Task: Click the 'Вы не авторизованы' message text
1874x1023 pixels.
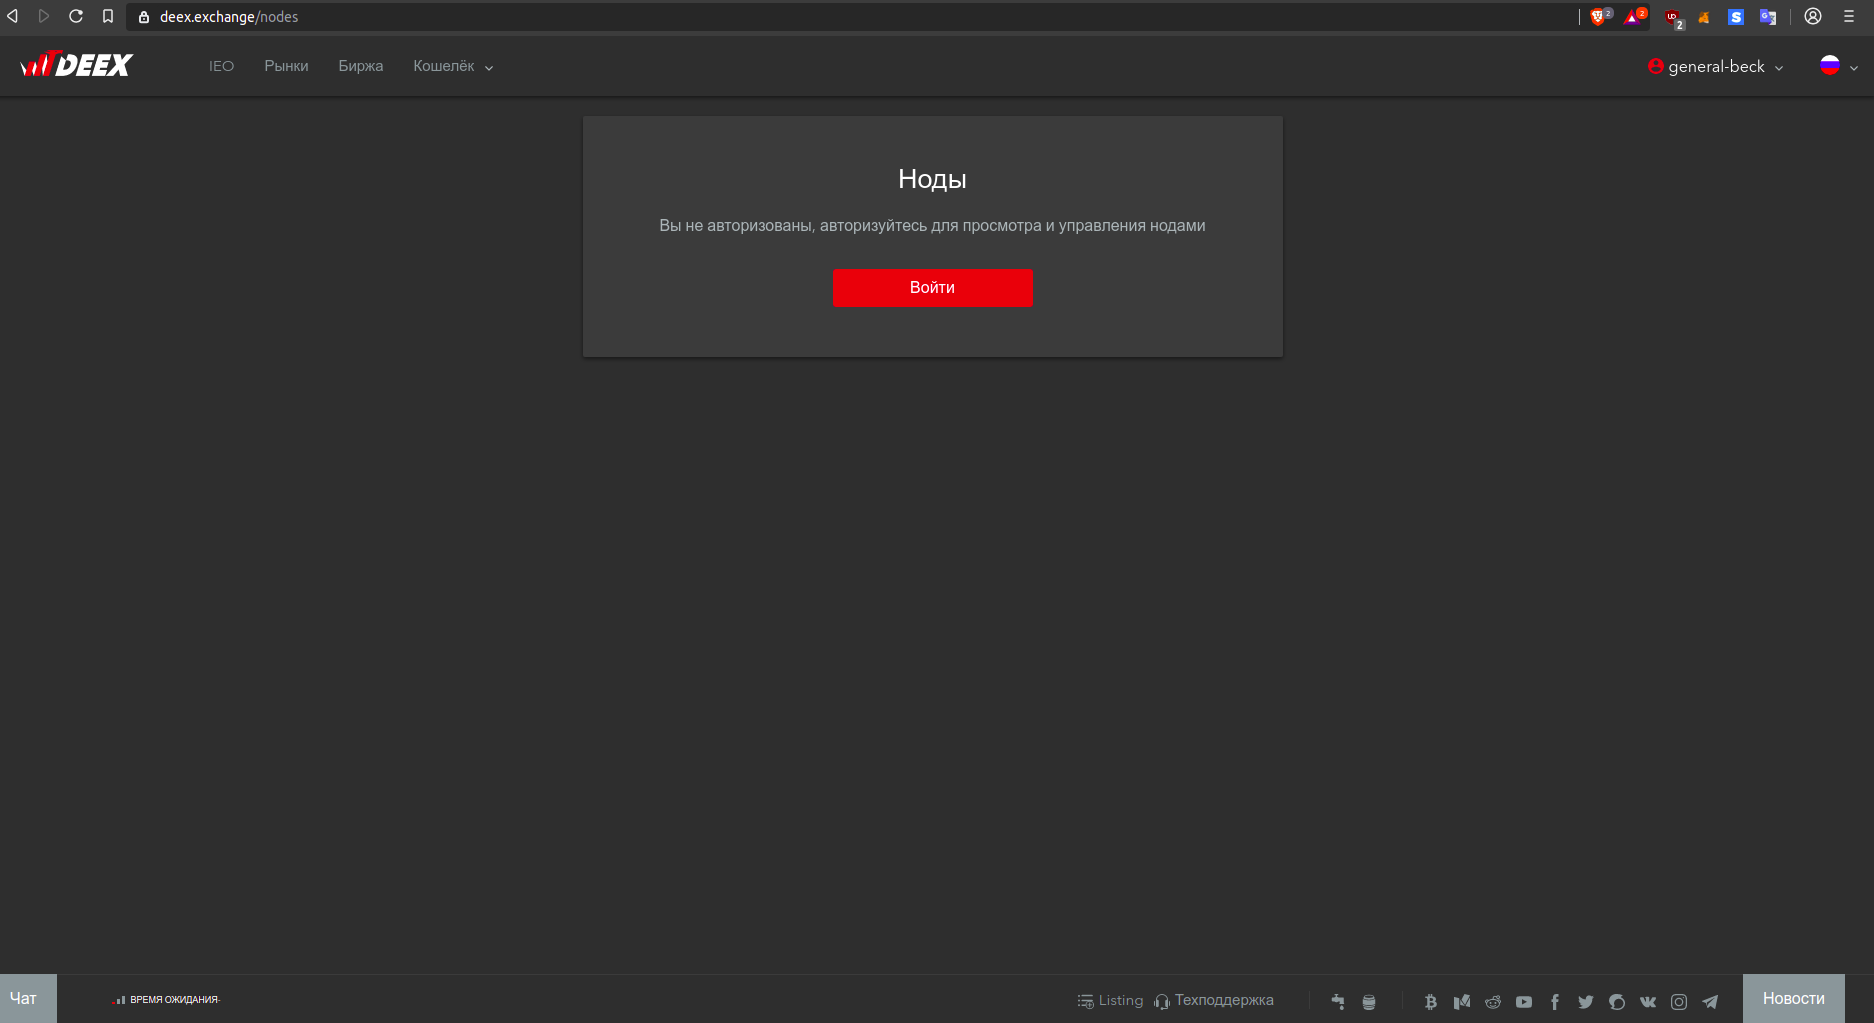Action: pyautogui.click(x=932, y=226)
